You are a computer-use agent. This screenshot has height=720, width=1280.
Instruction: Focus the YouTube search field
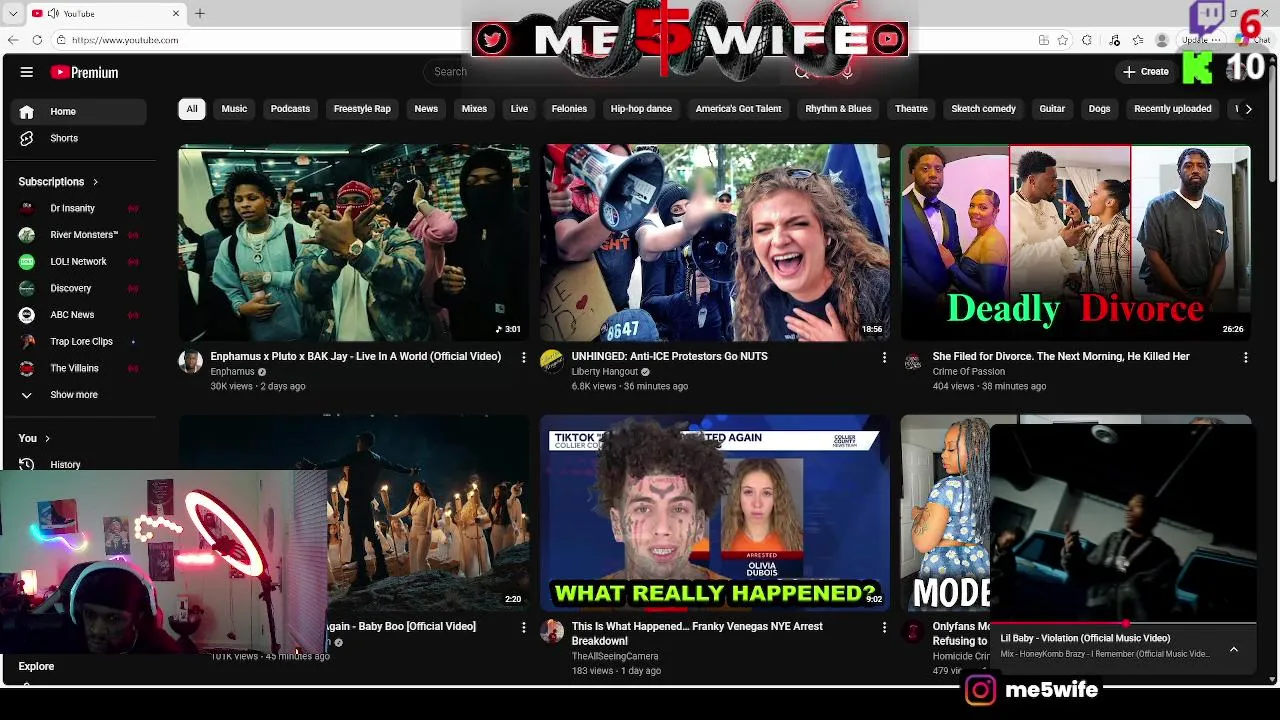(x=600, y=72)
